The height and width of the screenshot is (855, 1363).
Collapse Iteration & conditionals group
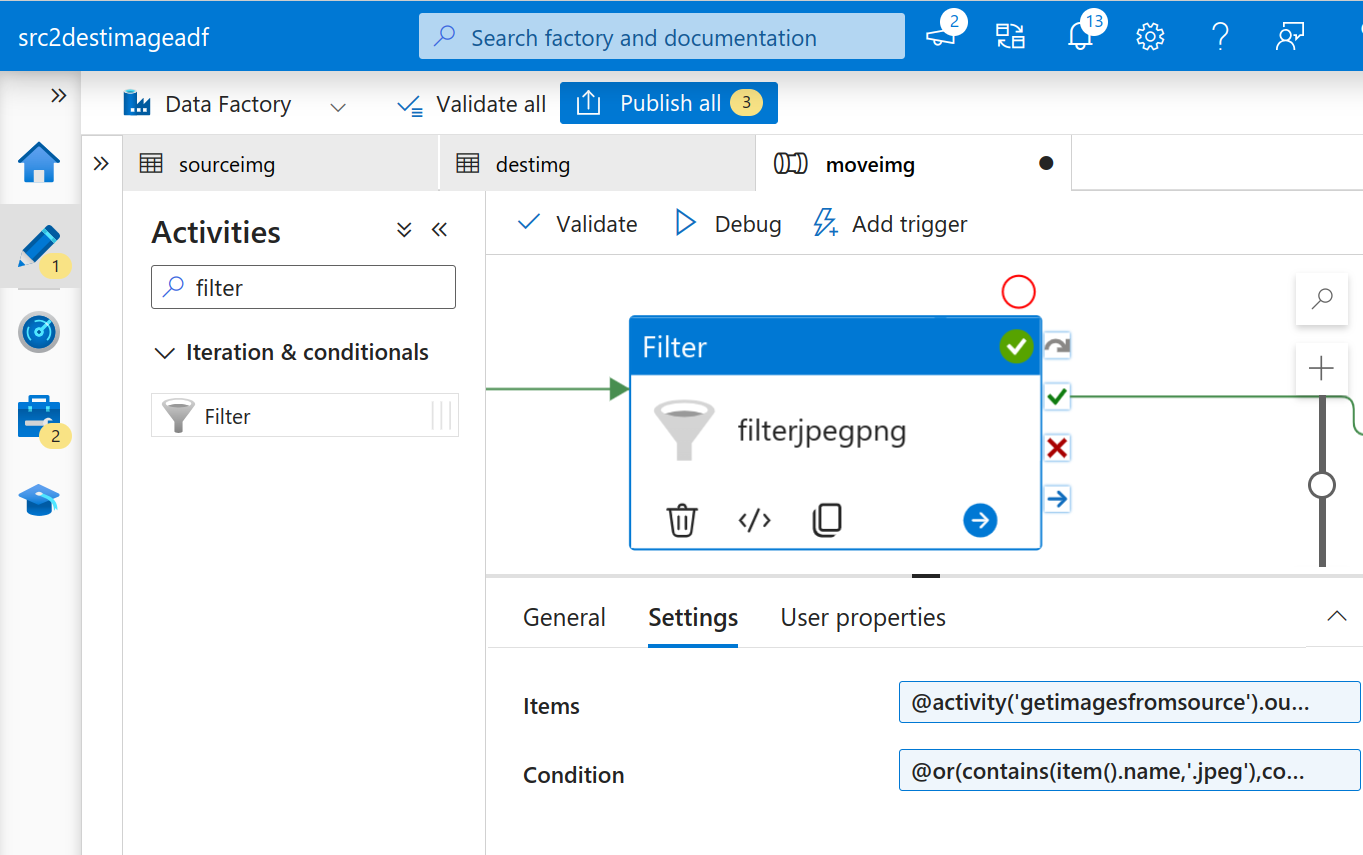(x=292, y=352)
